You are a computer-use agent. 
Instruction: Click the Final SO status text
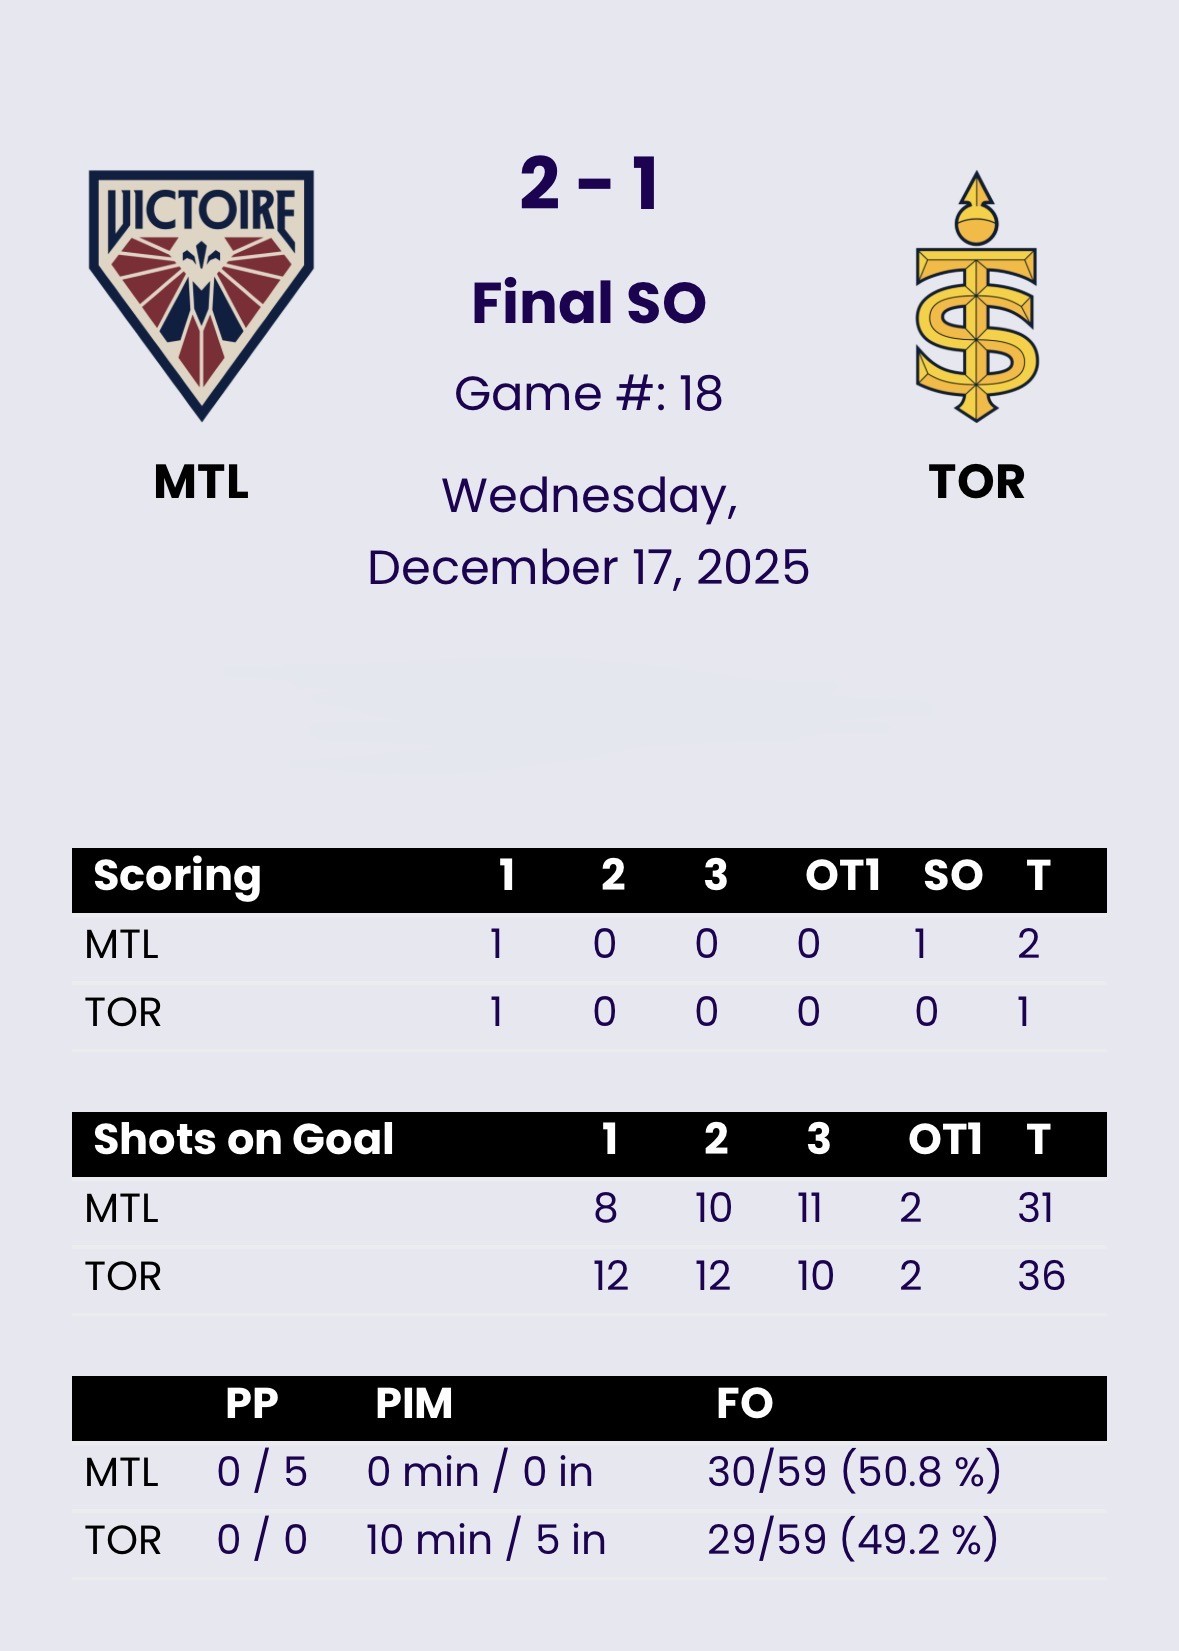[589, 302]
